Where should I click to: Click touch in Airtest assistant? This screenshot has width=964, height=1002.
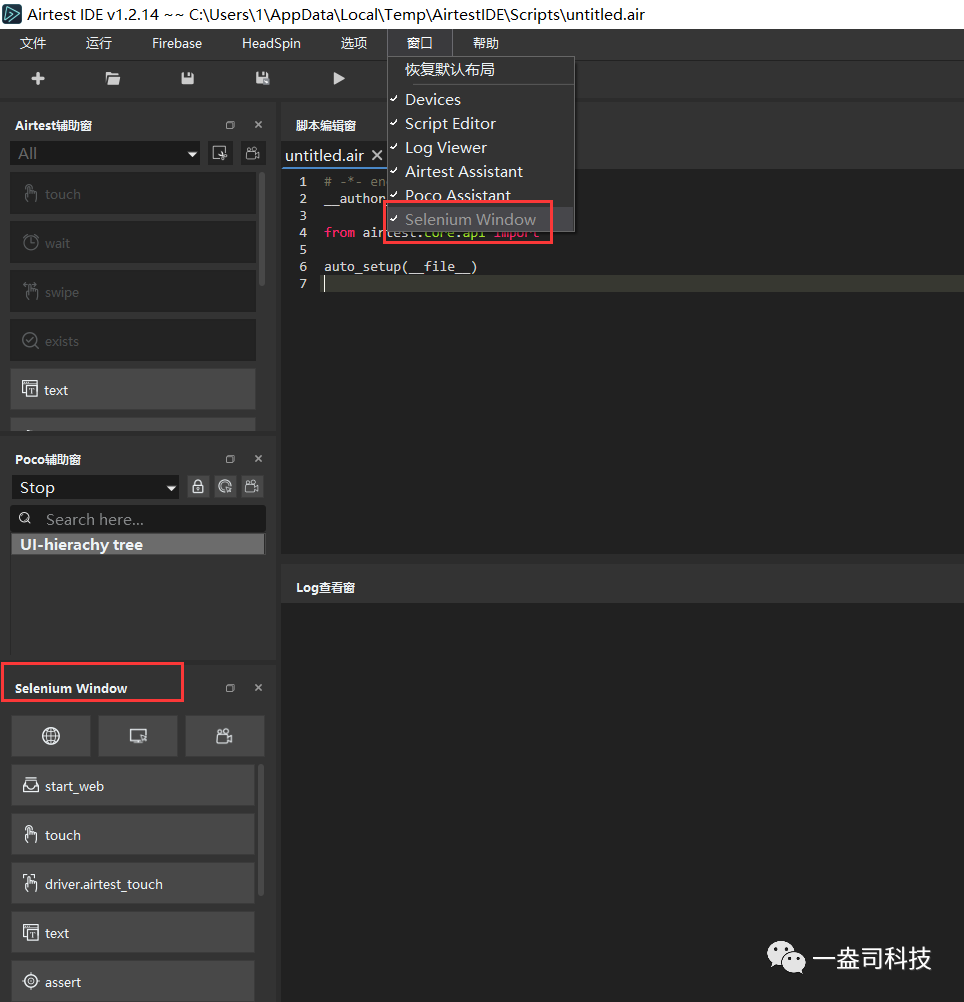tap(133, 194)
